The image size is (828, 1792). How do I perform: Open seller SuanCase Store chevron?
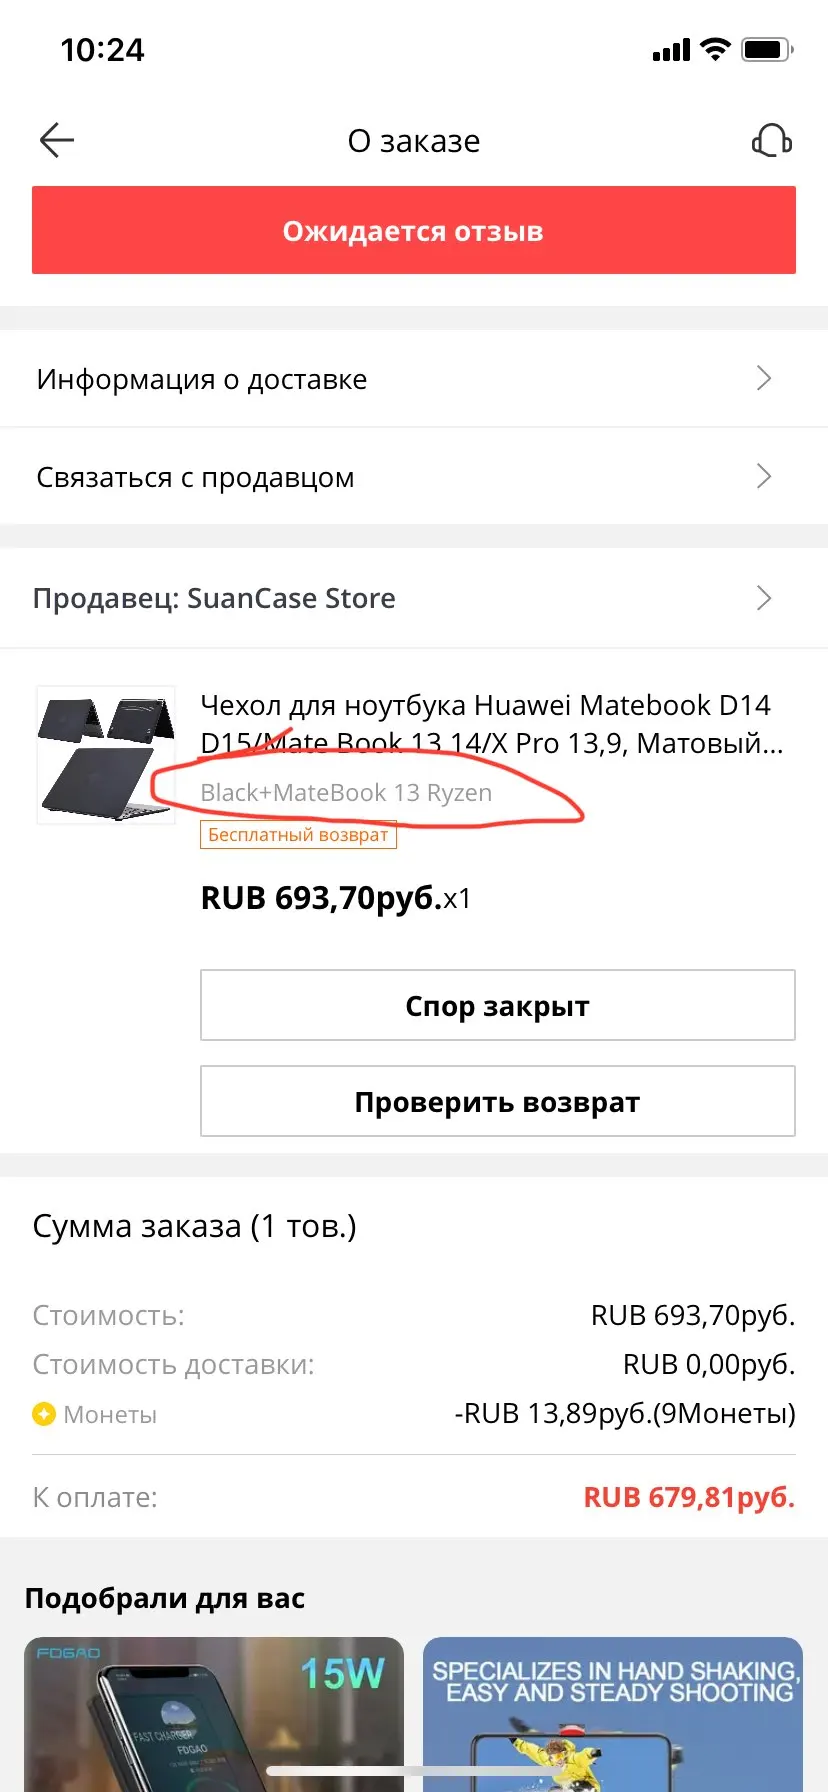click(x=764, y=598)
